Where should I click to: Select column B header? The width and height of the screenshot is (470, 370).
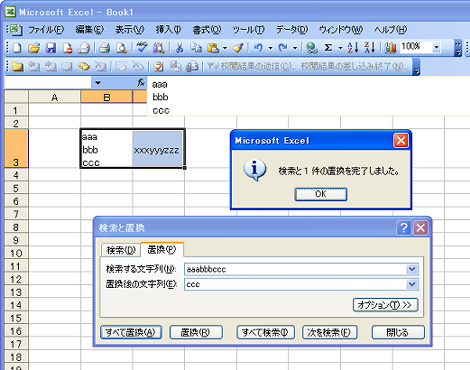(x=106, y=97)
